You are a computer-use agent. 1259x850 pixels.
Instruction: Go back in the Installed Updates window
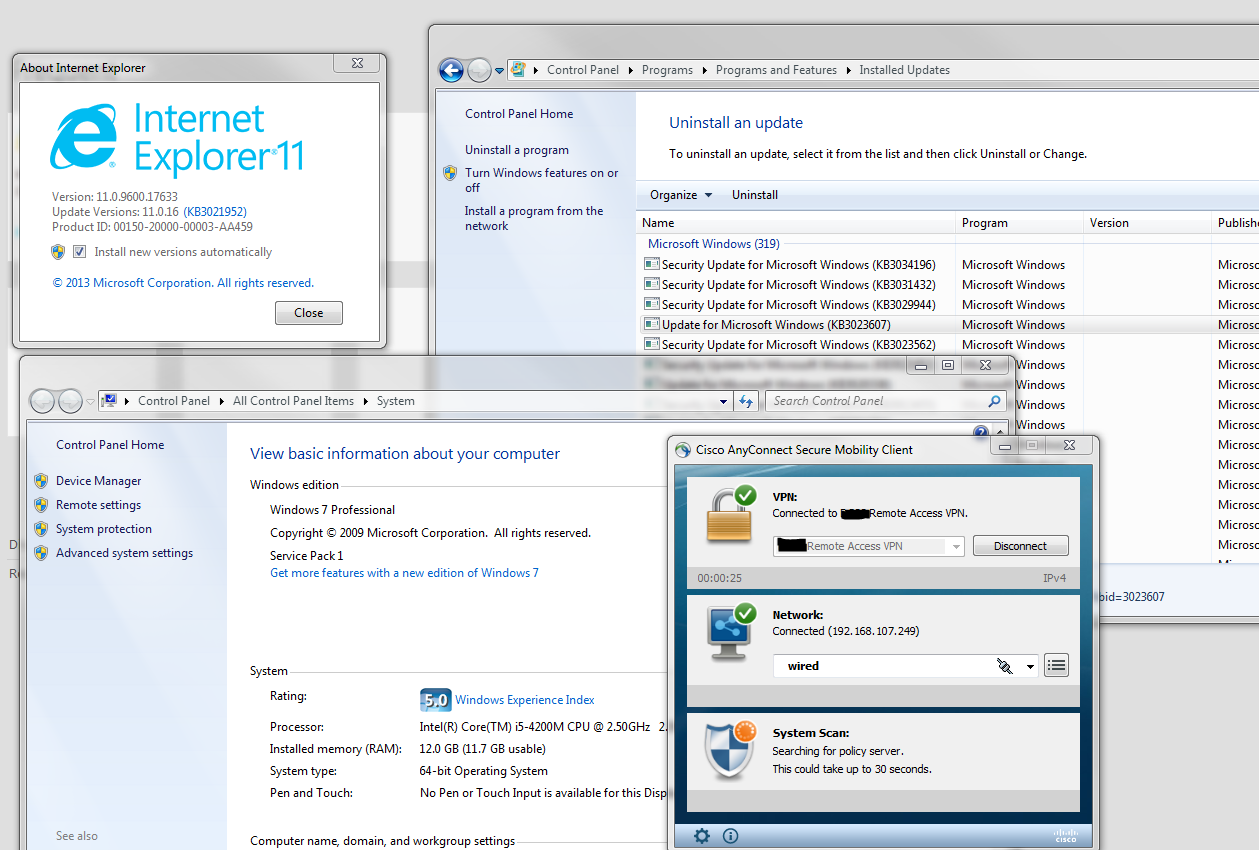[451, 70]
